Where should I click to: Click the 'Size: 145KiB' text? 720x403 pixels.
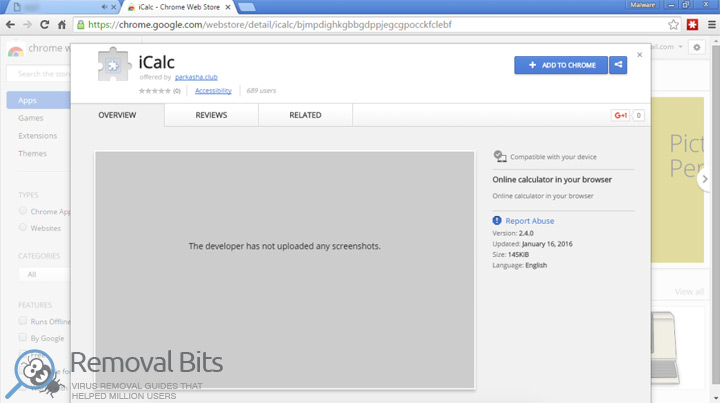click(511, 254)
